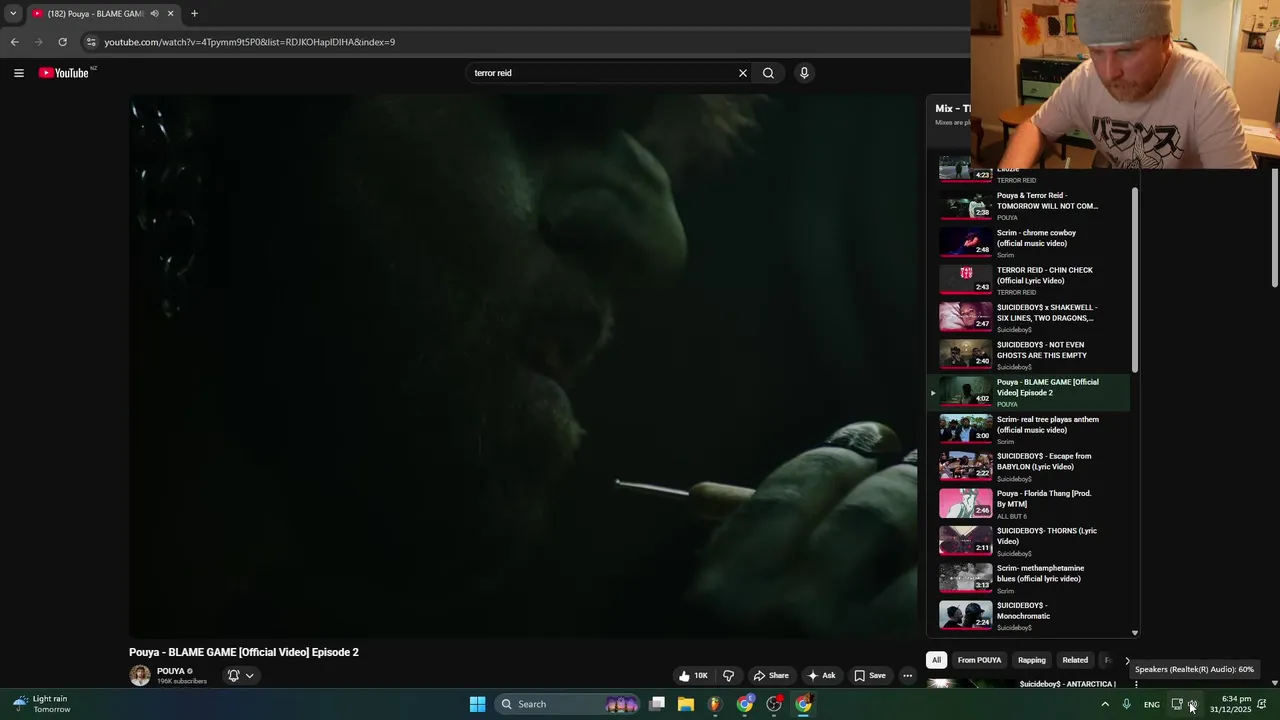The height and width of the screenshot is (720, 1280).
Task: Play 'Scrim - chrome cowboy' from playlist
Action: click(x=1030, y=243)
